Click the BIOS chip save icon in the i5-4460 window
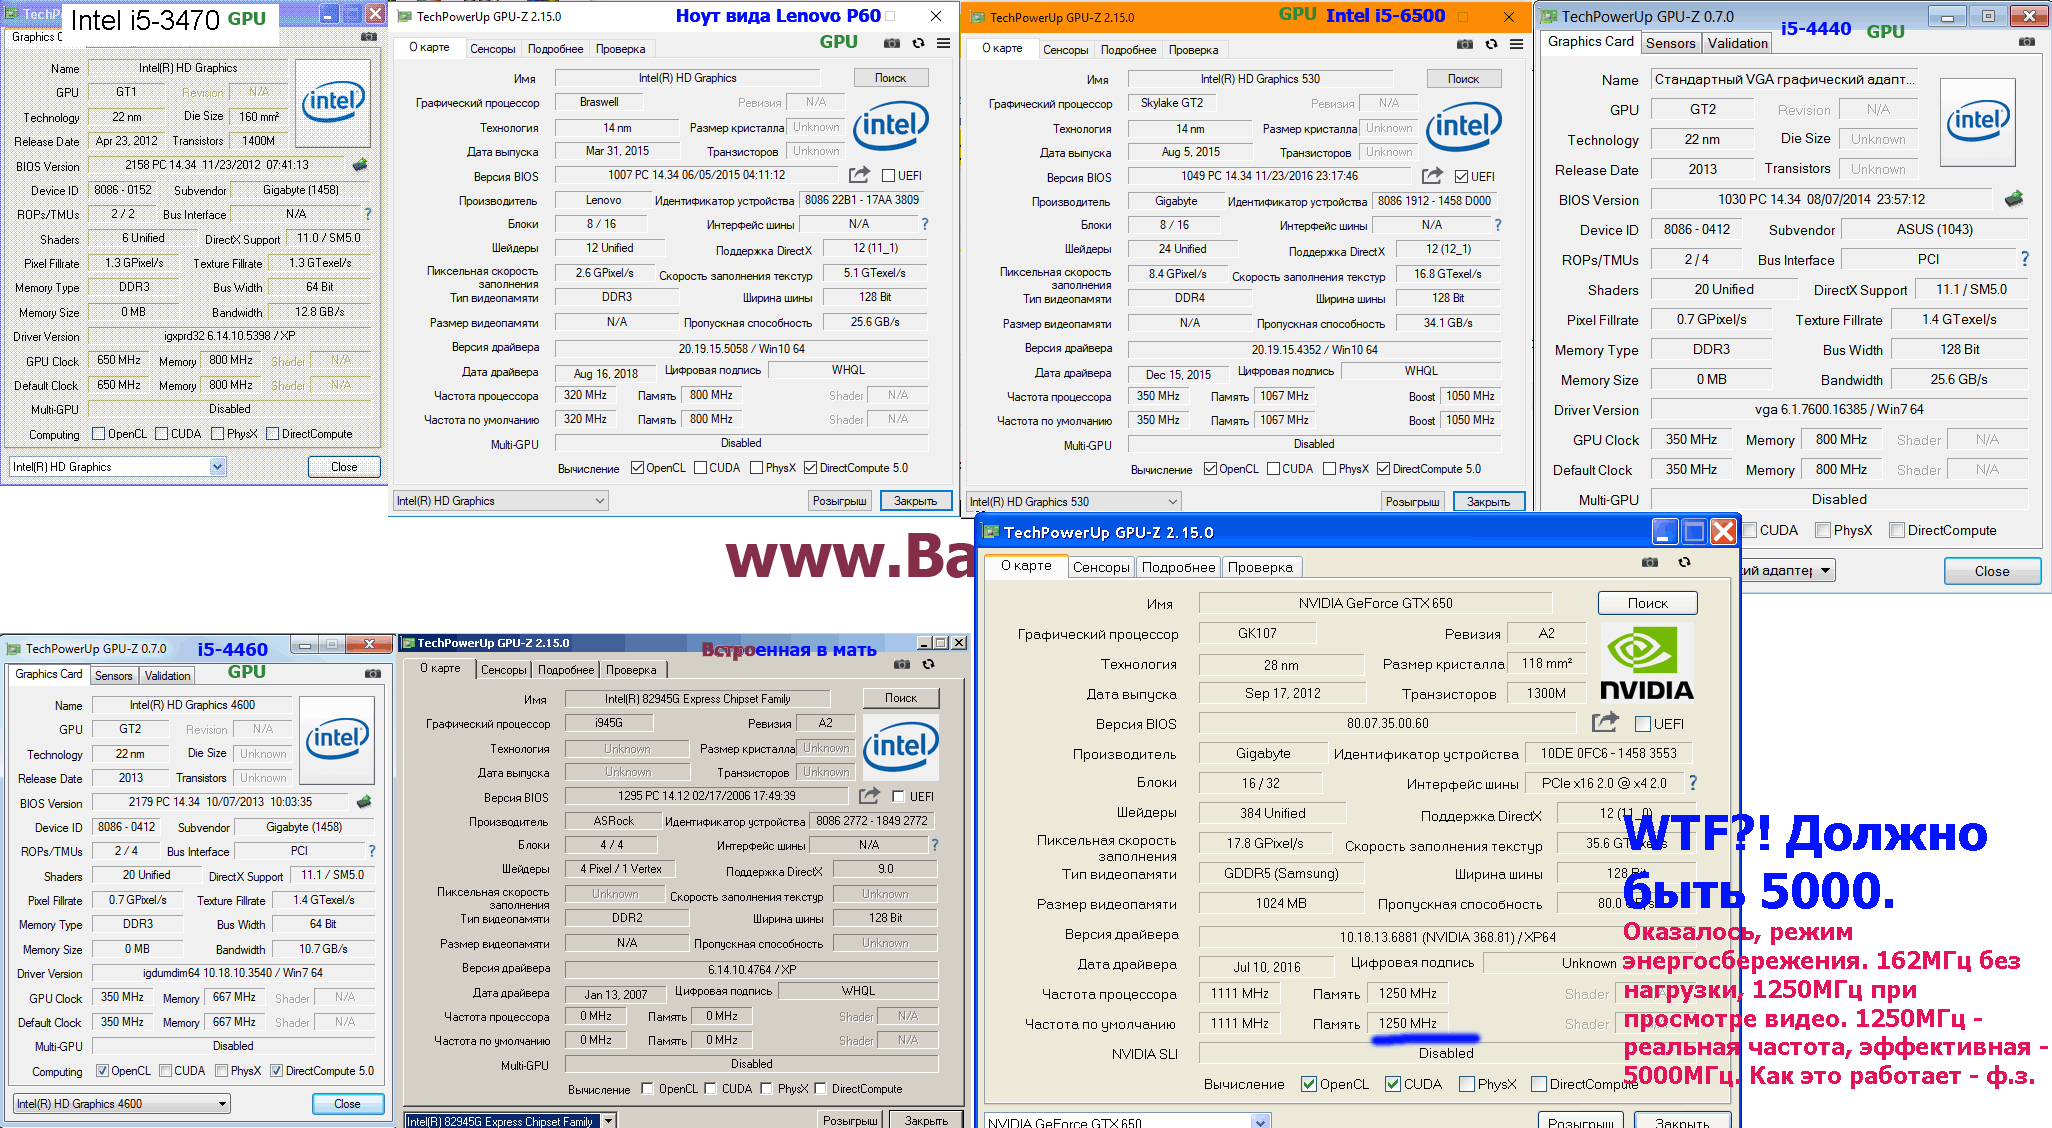Viewport: 2052px width, 1128px height. click(x=364, y=802)
